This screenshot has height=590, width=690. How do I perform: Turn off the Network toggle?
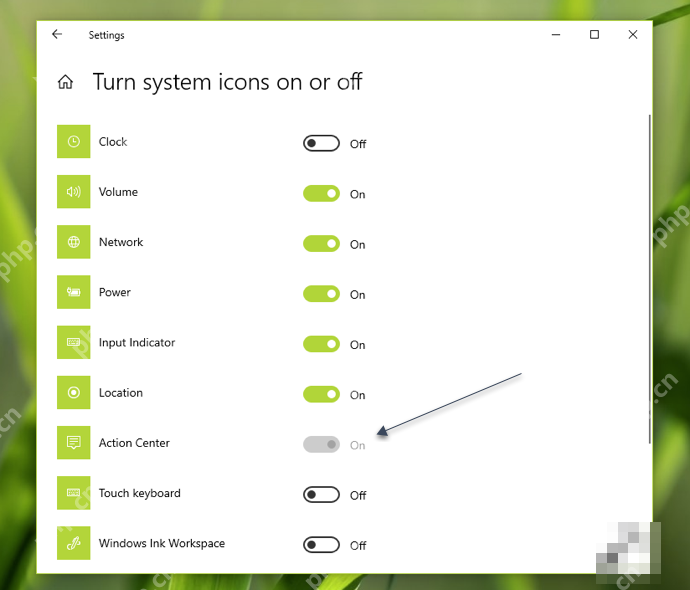tap(321, 243)
